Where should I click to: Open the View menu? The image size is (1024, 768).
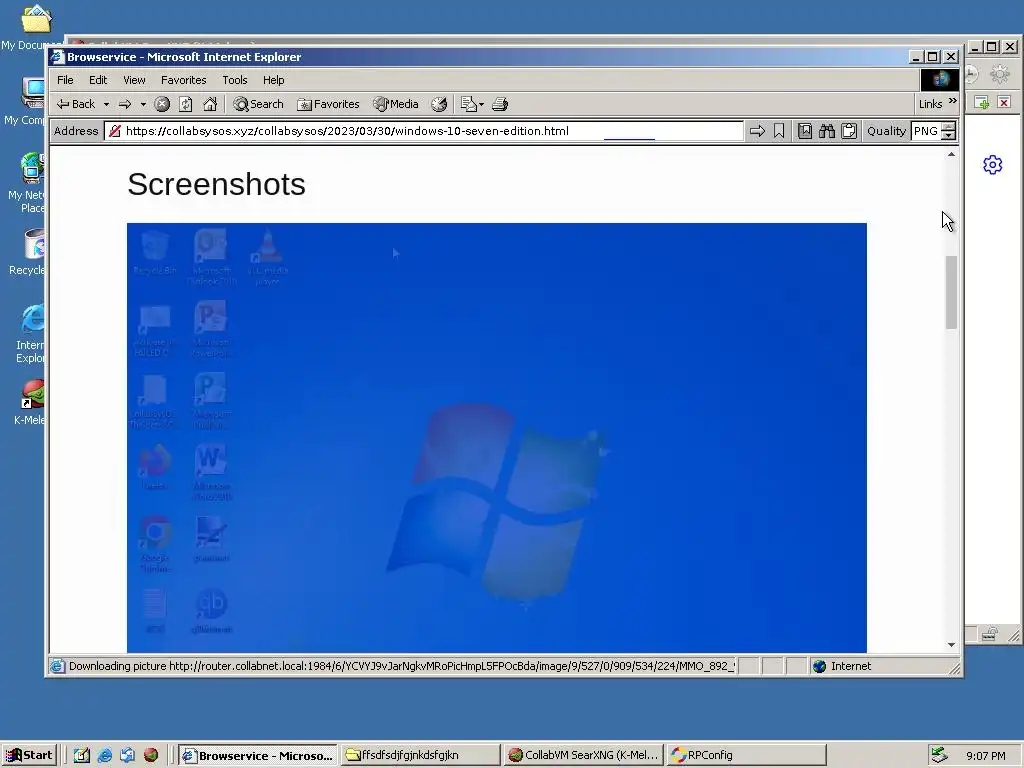pos(134,80)
